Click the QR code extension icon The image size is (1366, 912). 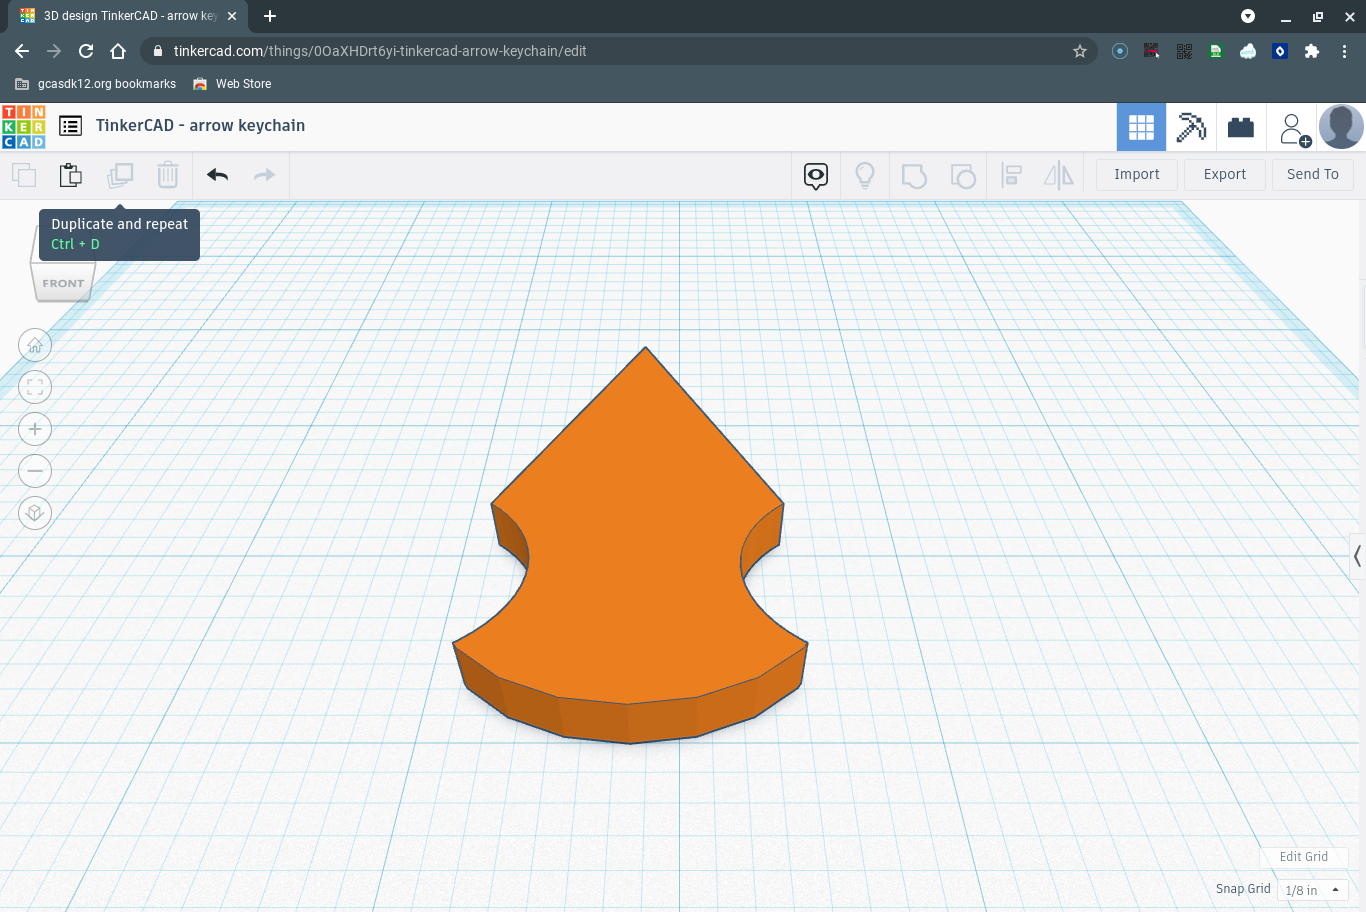(1184, 51)
